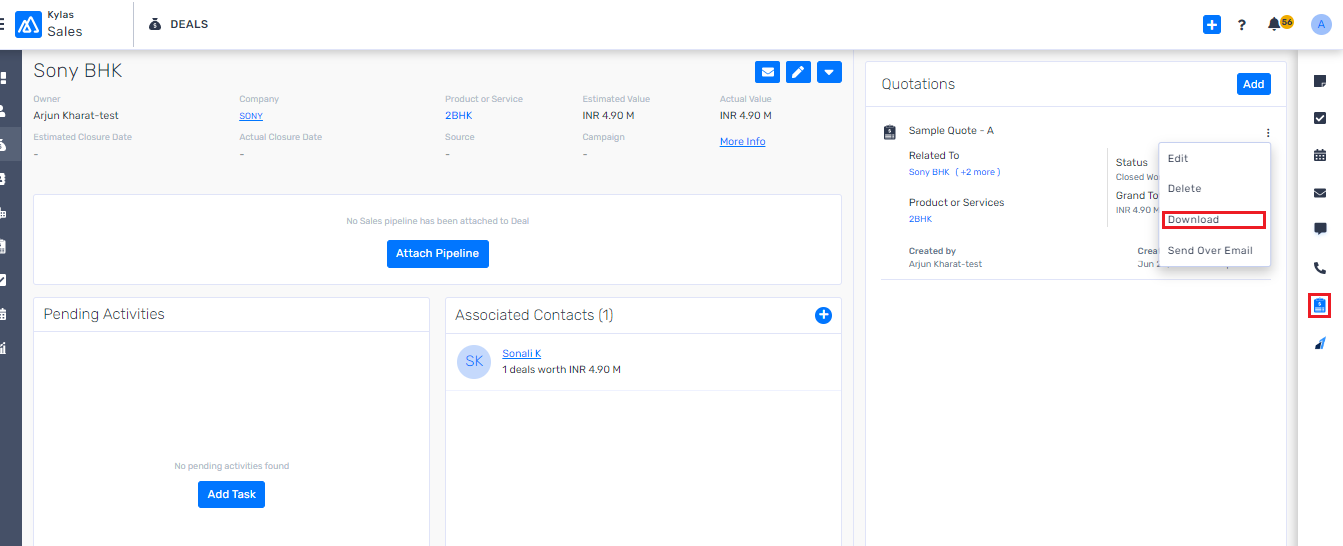Open Calls phone icon in right sidebar

click(1320, 267)
